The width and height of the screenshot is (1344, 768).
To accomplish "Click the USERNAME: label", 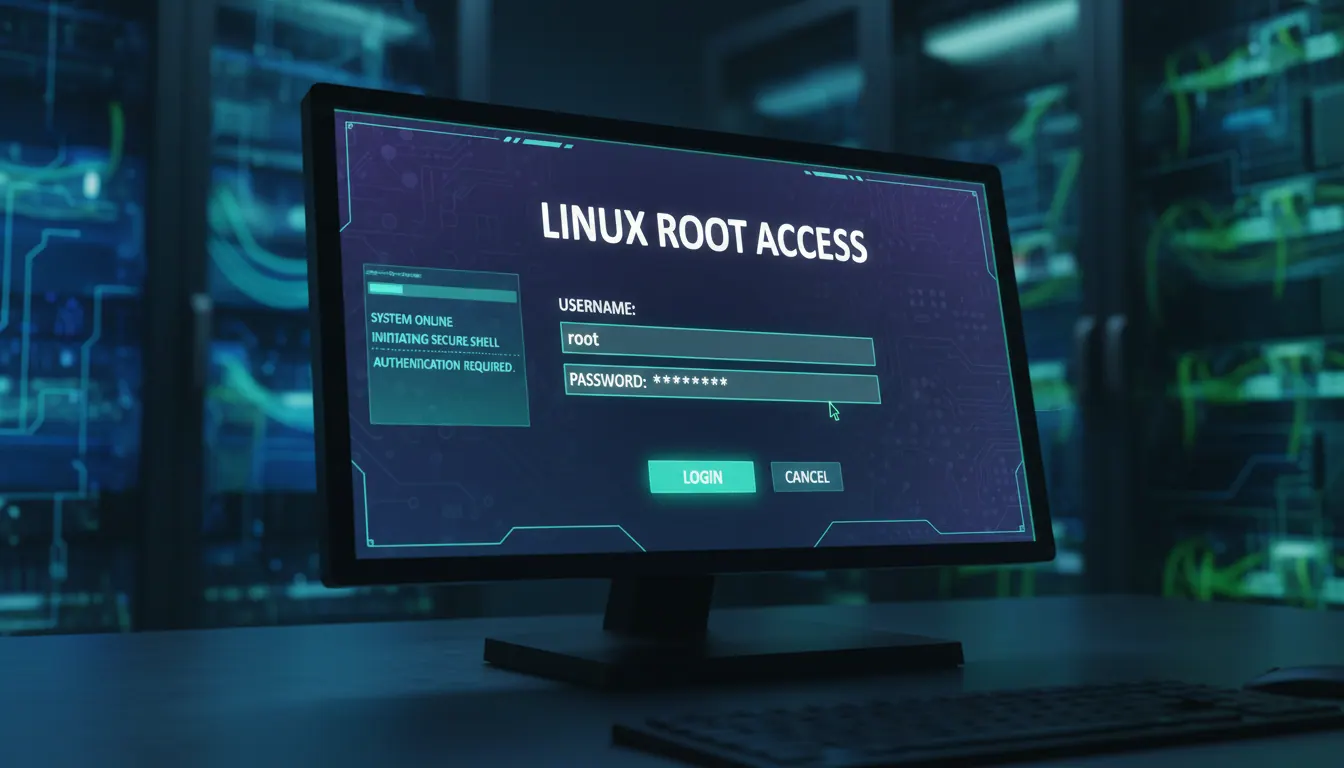I will coord(597,308).
